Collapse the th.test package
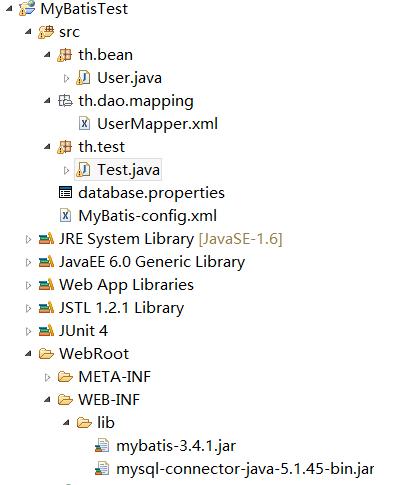 pos(47,147)
